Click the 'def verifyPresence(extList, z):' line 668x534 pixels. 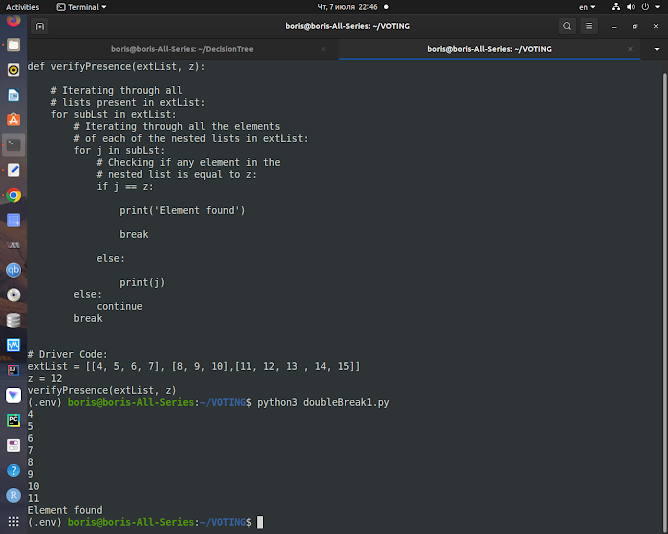pyautogui.click(x=116, y=66)
